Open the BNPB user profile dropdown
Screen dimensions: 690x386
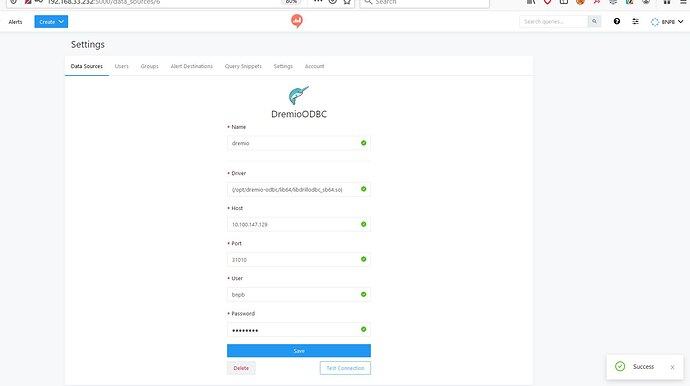click(667, 22)
